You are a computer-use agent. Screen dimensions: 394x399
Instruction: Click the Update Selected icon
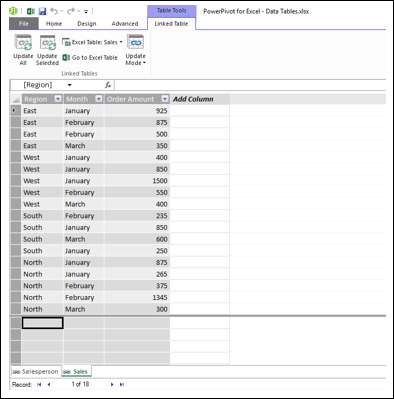pyautogui.click(x=48, y=43)
